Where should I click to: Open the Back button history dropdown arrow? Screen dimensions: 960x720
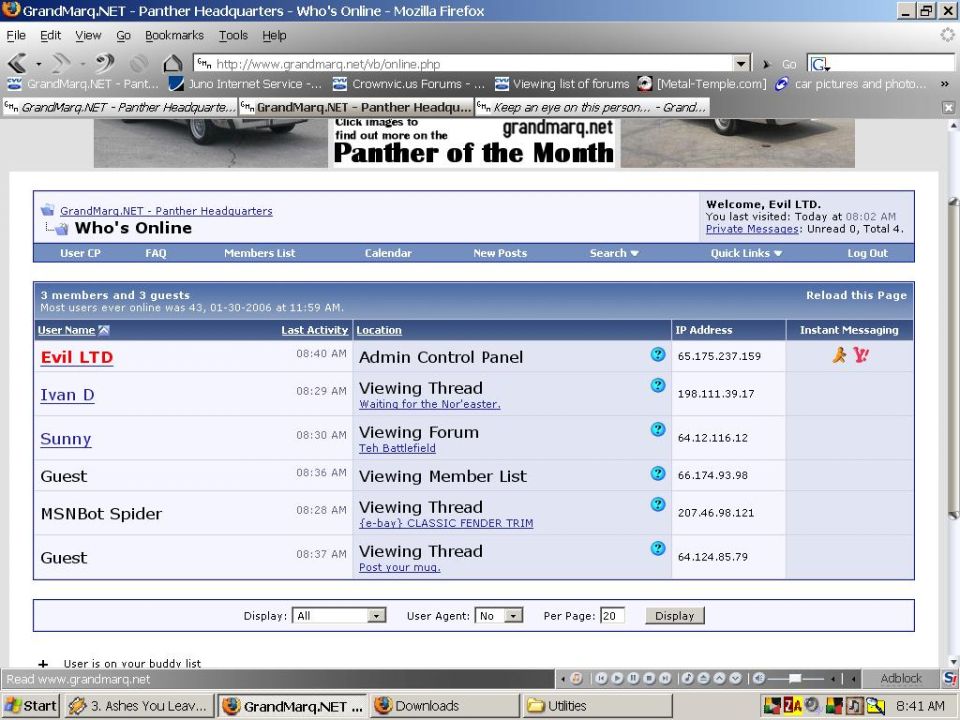coord(38,64)
